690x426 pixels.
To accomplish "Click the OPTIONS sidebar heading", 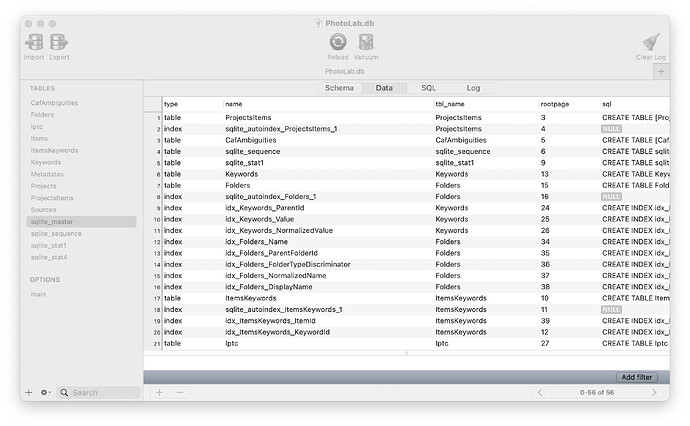I will (x=44, y=280).
